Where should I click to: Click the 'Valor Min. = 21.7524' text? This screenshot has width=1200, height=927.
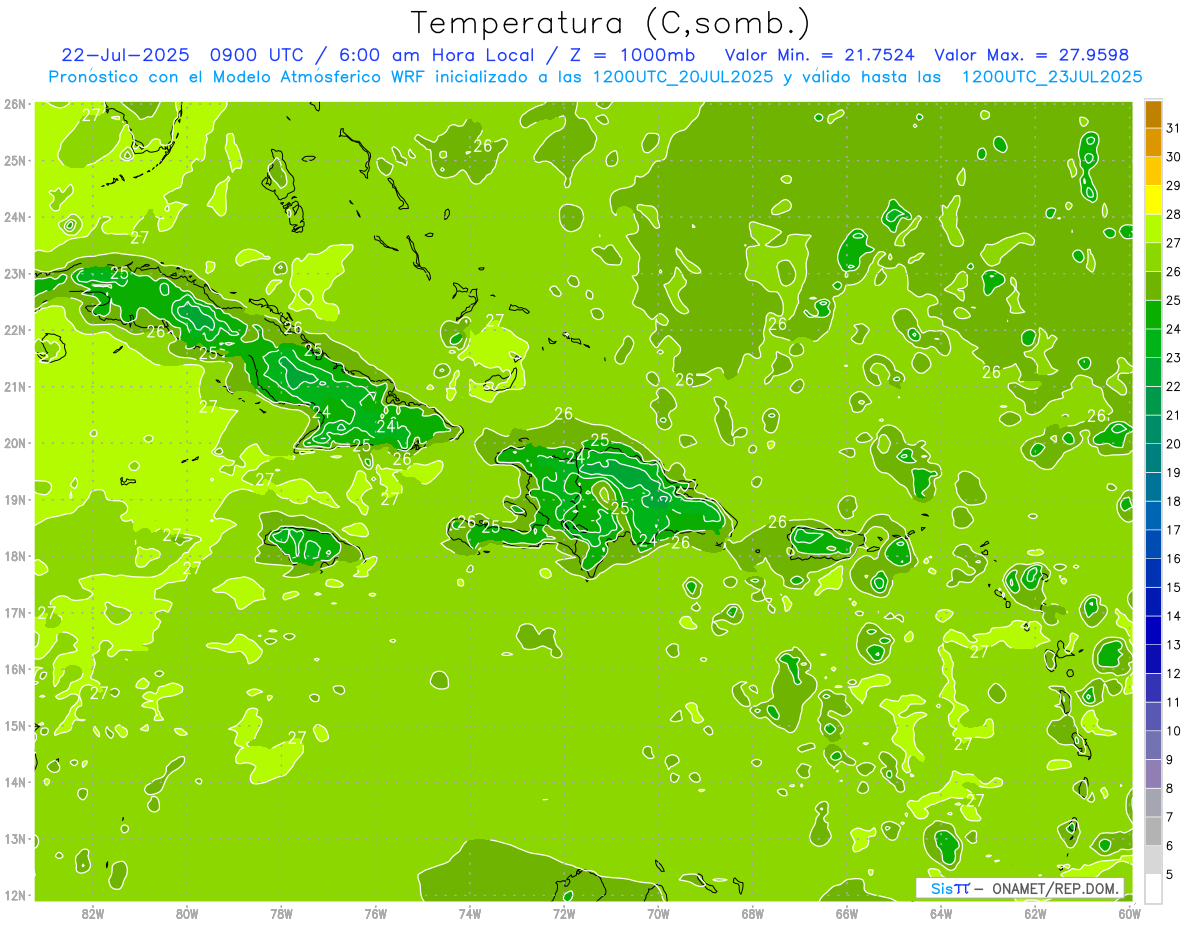[x=821, y=55]
